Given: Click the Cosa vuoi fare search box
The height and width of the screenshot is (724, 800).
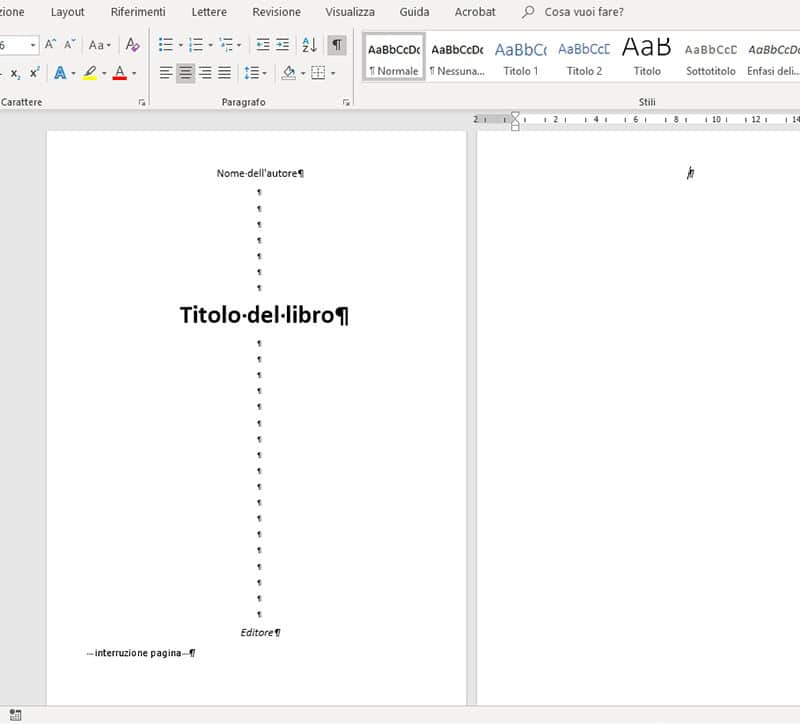Looking at the screenshot, I should click(x=584, y=12).
